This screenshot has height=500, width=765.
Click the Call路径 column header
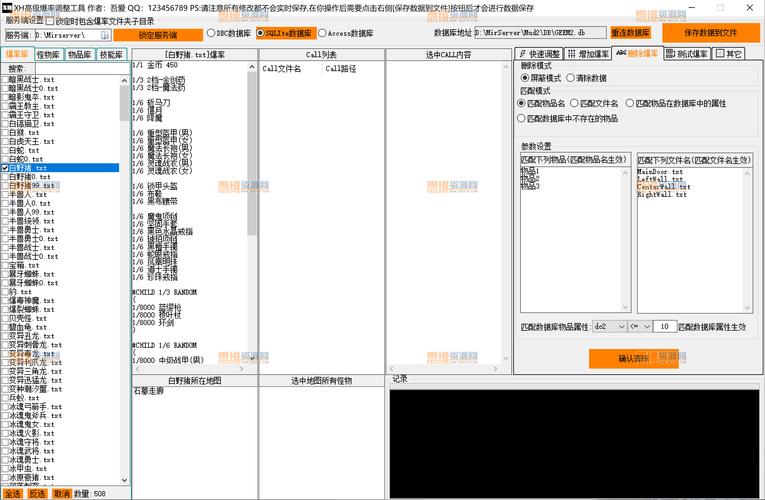pos(341,69)
